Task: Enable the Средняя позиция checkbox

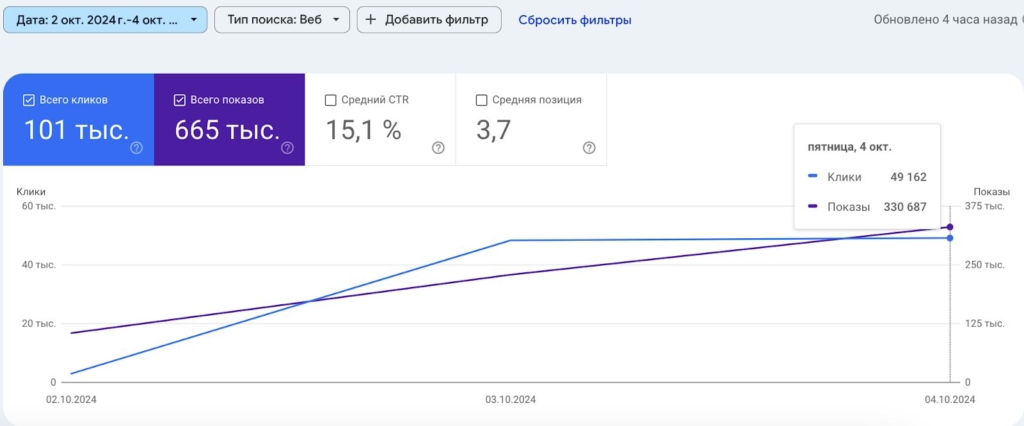Action: pyautogui.click(x=482, y=100)
